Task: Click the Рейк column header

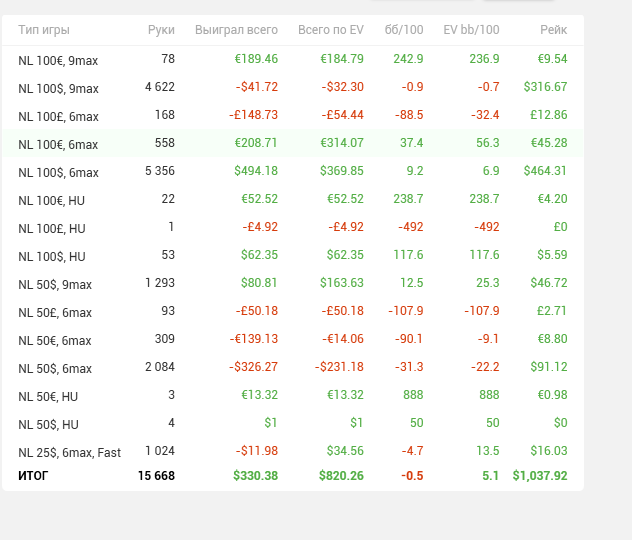Action: coord(553,31)
